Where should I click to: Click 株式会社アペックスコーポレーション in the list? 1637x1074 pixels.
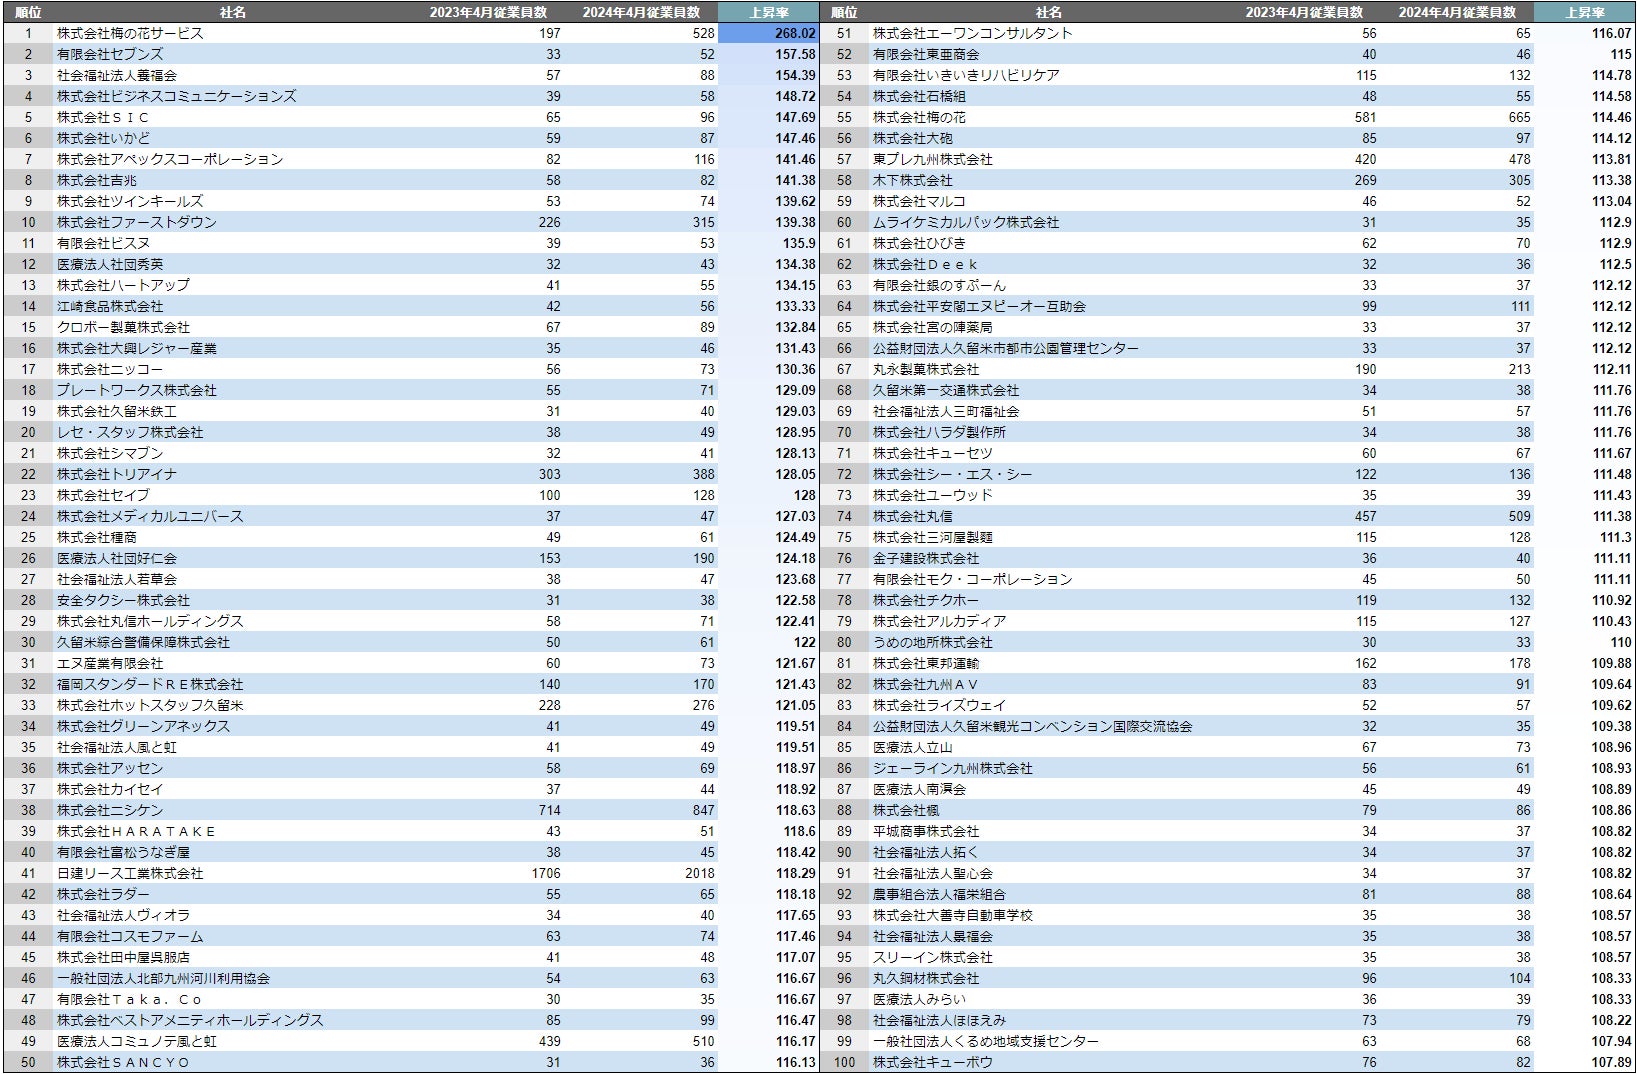click(170, 159)
